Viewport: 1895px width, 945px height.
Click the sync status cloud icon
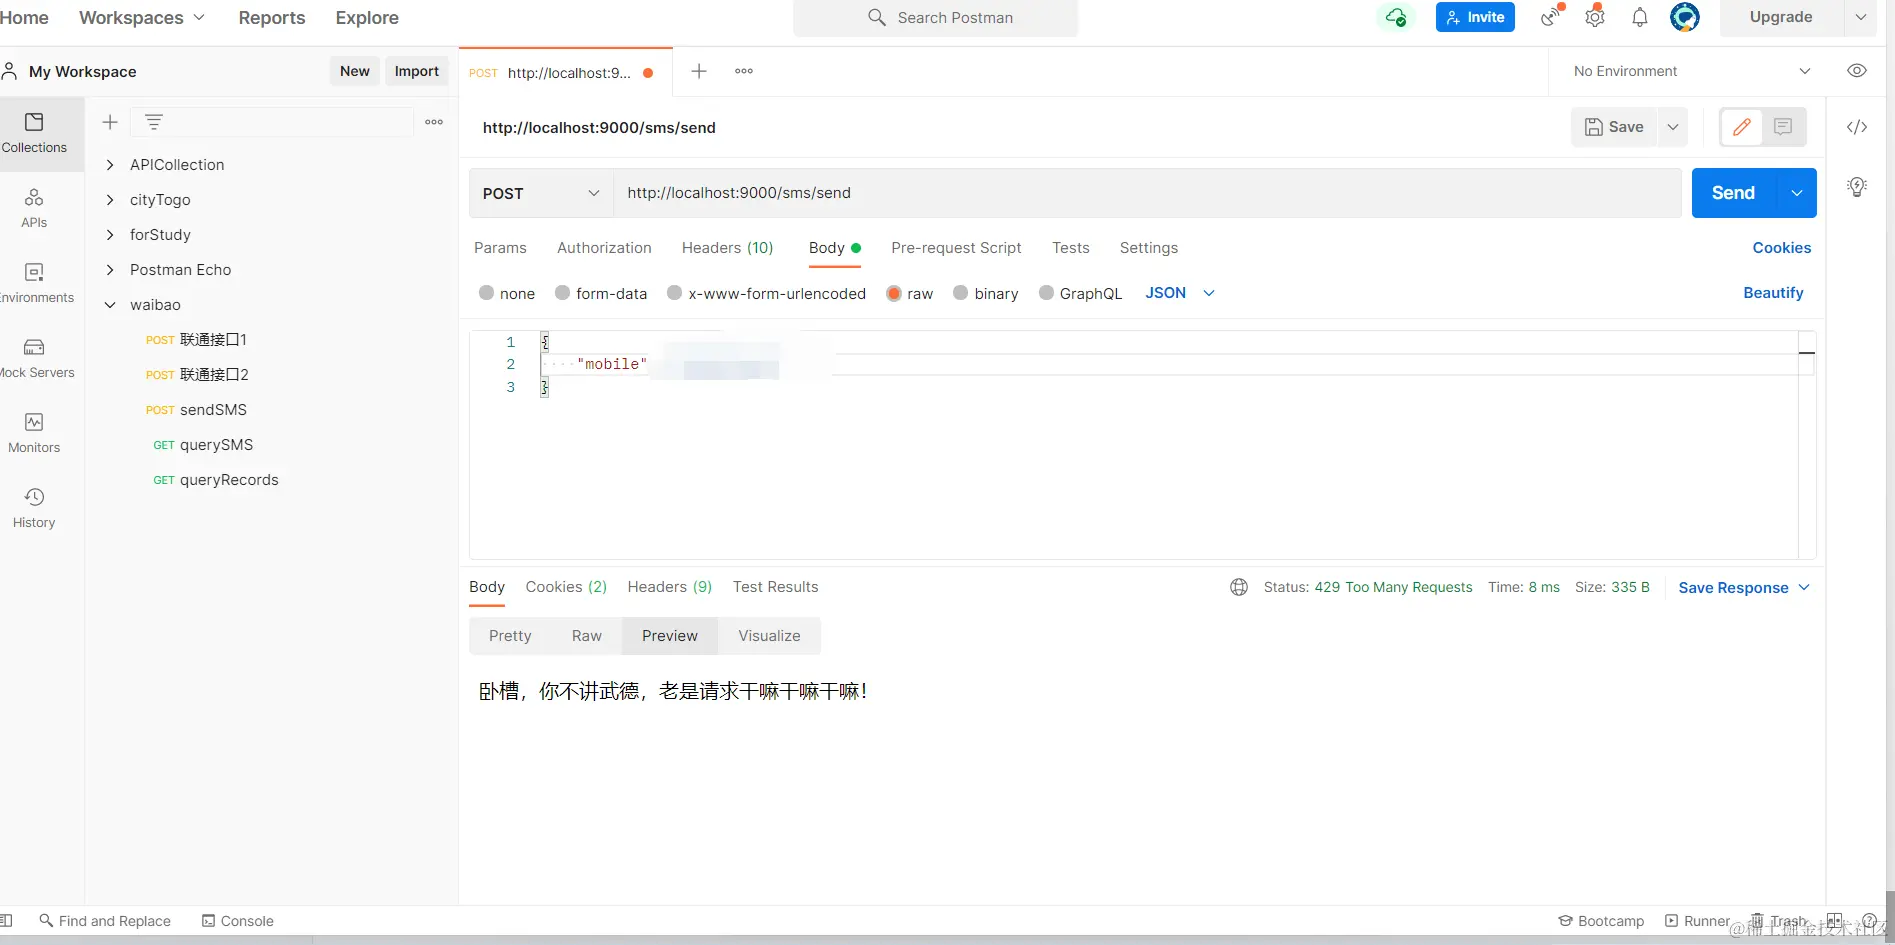click(x=1396, y=17)
